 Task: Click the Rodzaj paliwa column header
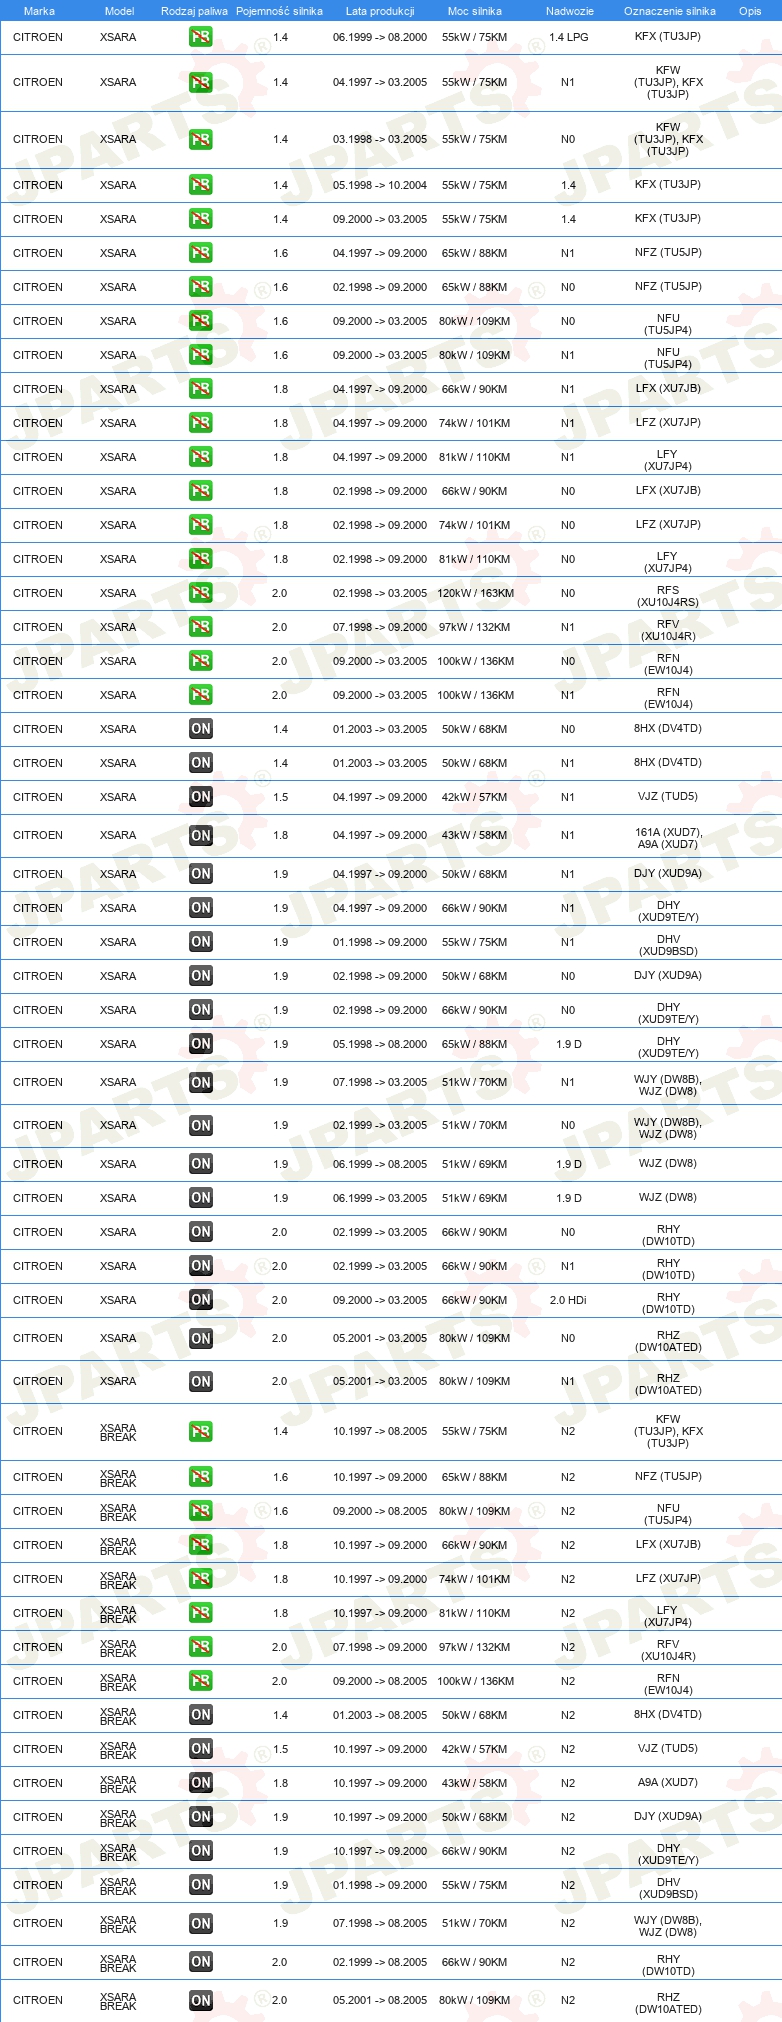[194, 11]
